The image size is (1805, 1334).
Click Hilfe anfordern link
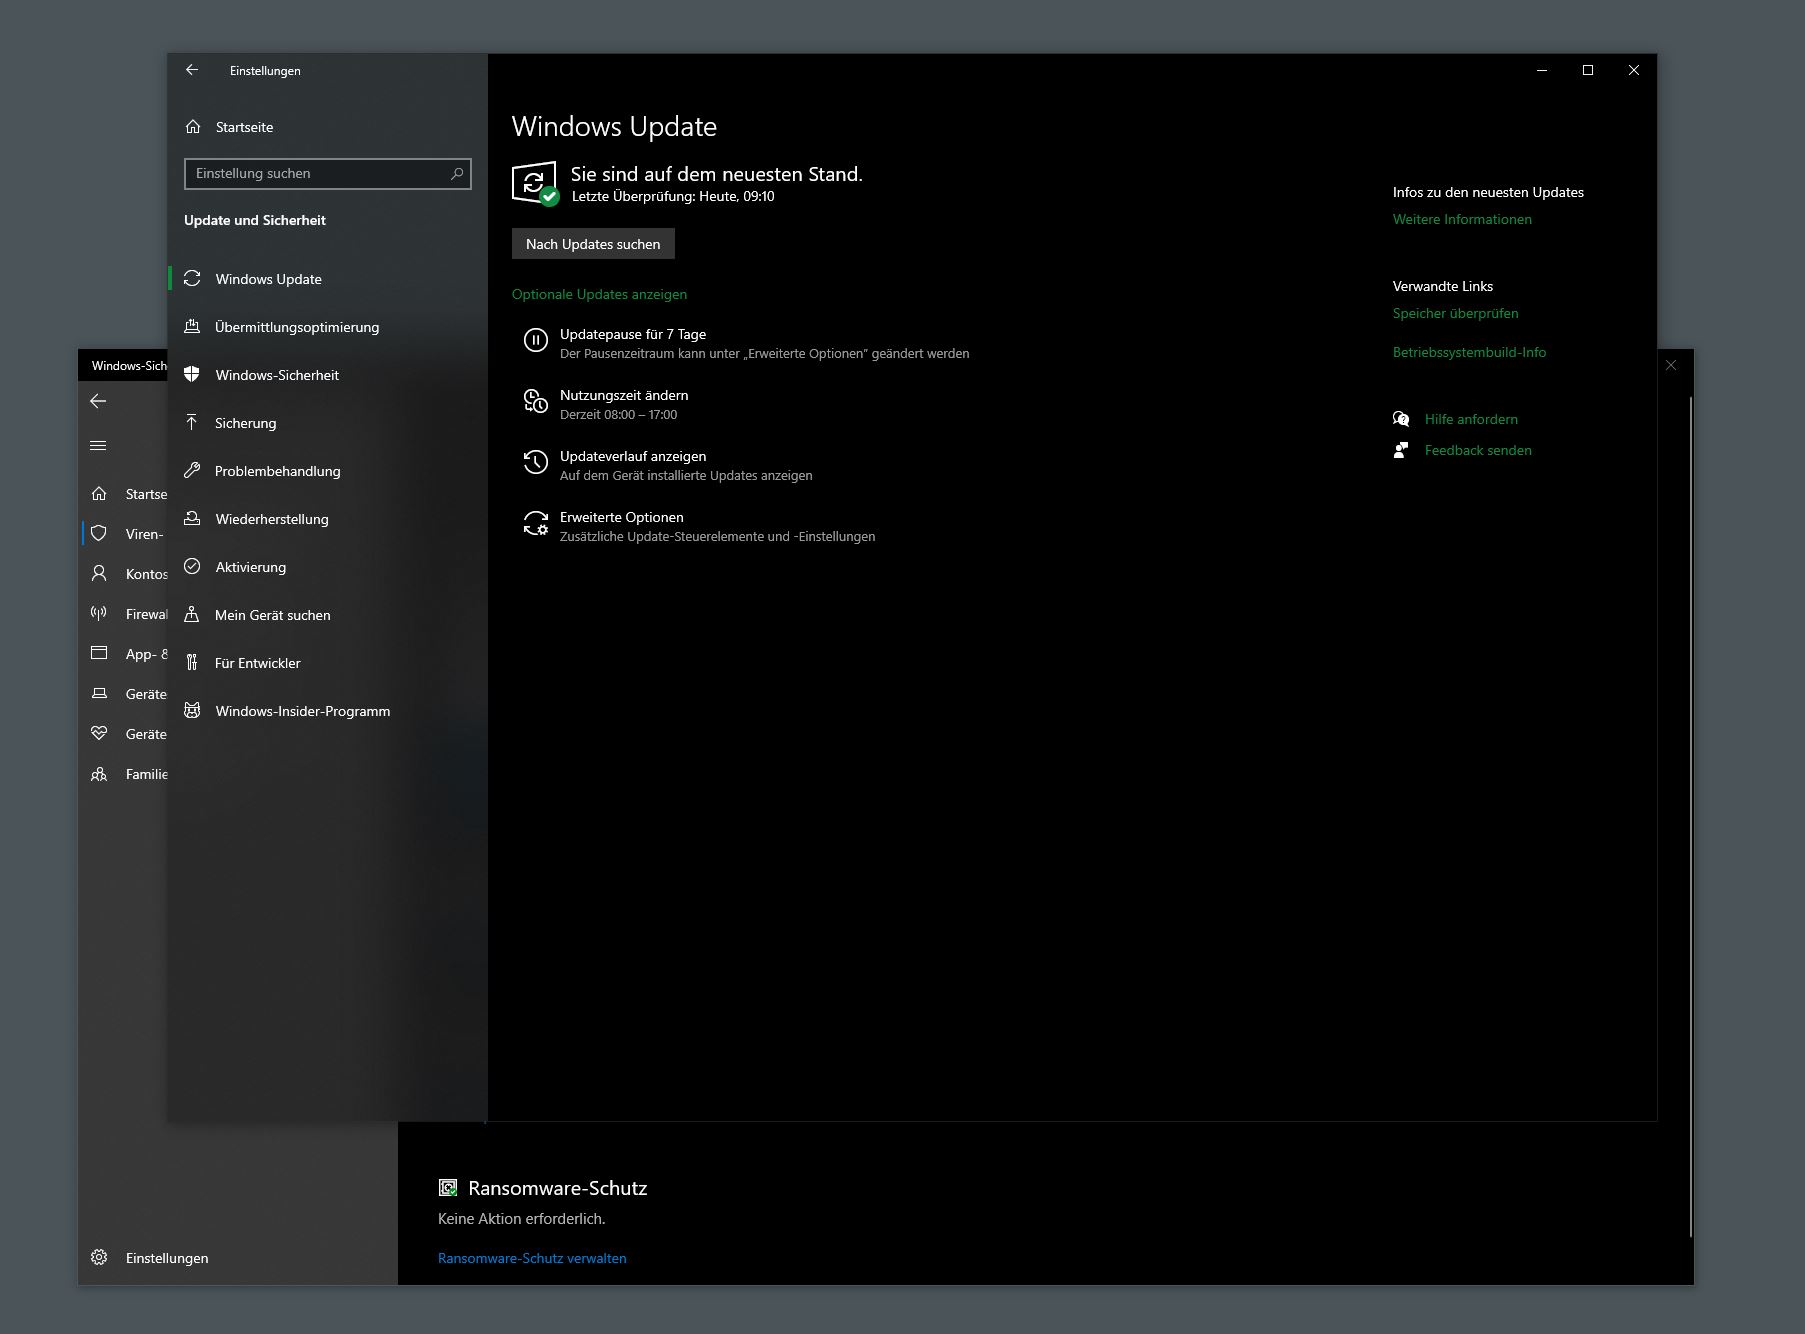point(1471,419)
